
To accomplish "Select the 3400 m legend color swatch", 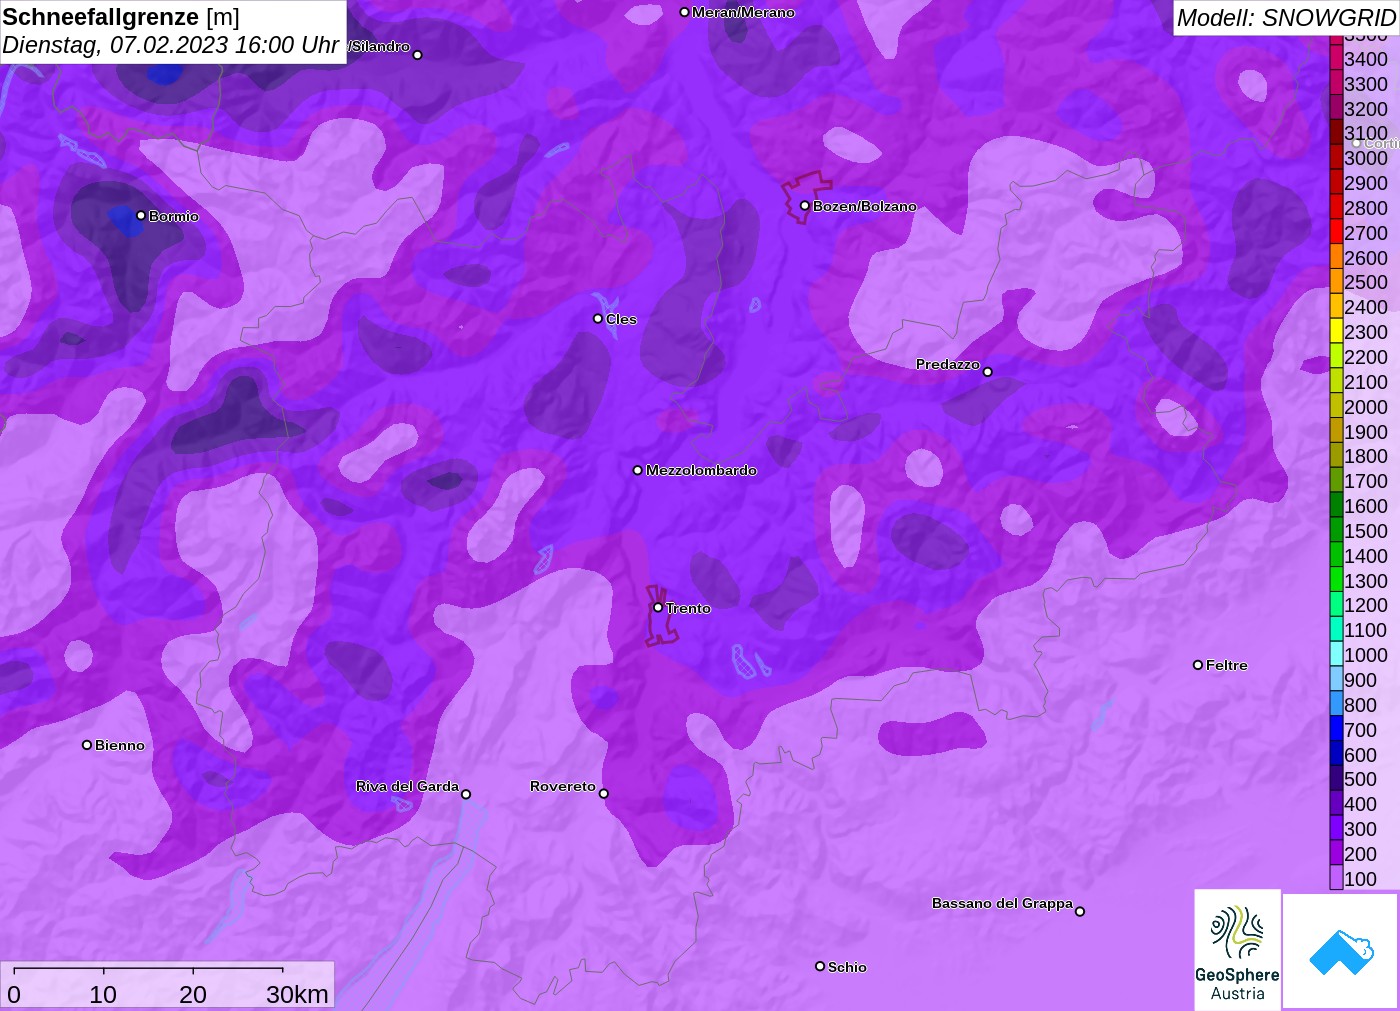I will point(1336,59).
